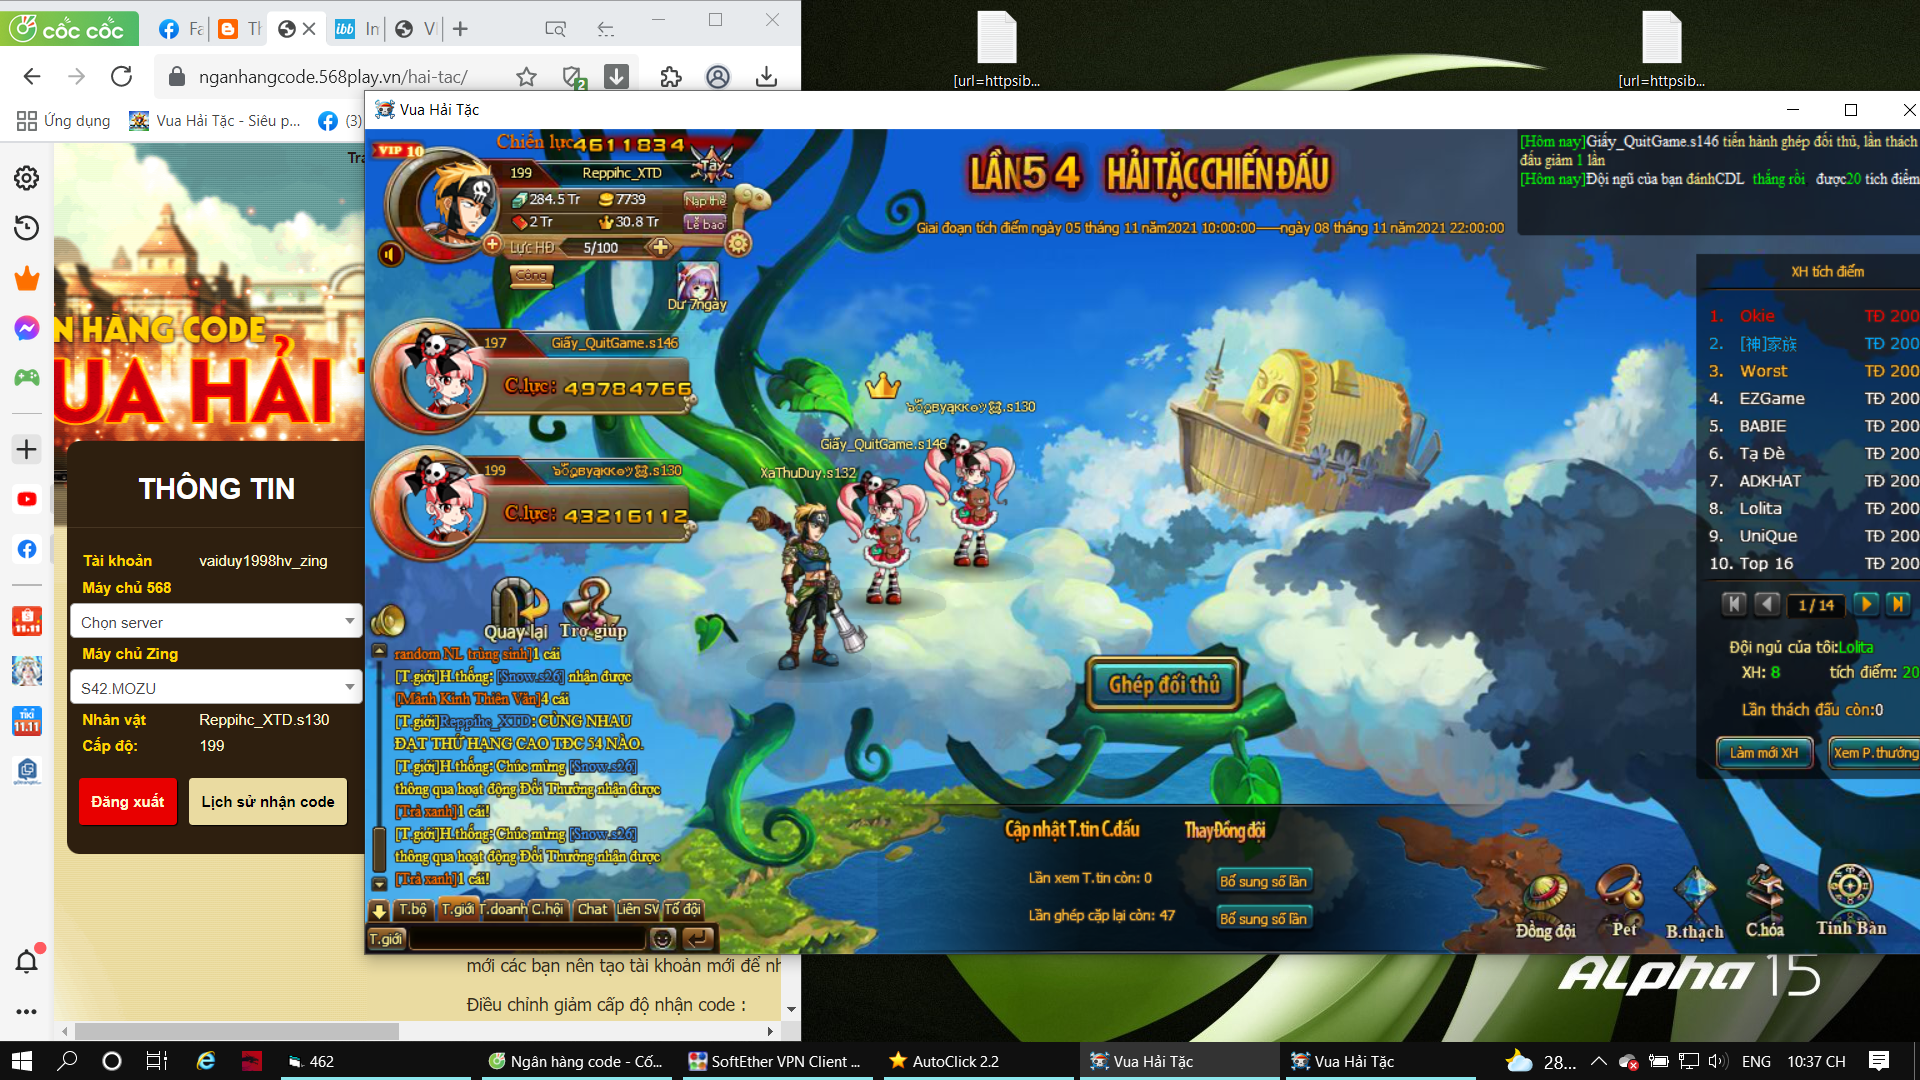
Task: Switch to T.bộ chat tab
Action: pyautogui.click(x=413, y=909)
